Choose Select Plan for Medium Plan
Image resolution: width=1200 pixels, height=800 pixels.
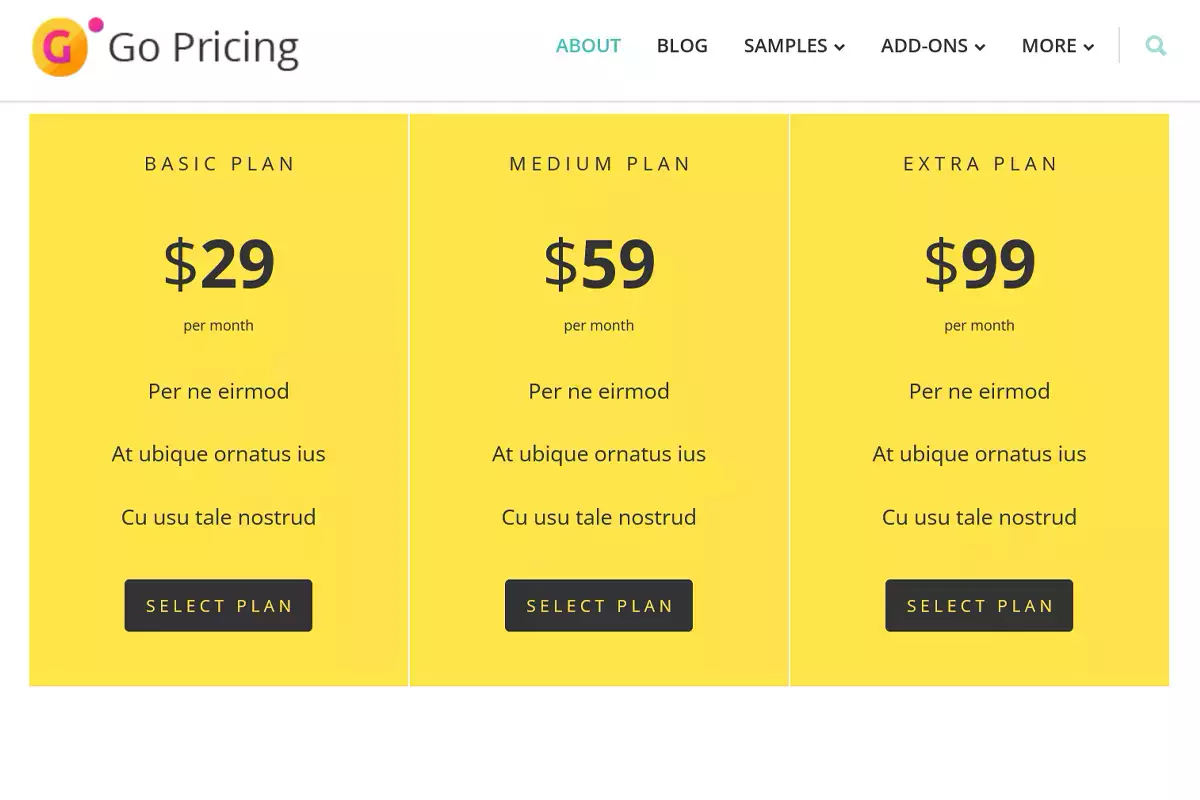[598, 605]
